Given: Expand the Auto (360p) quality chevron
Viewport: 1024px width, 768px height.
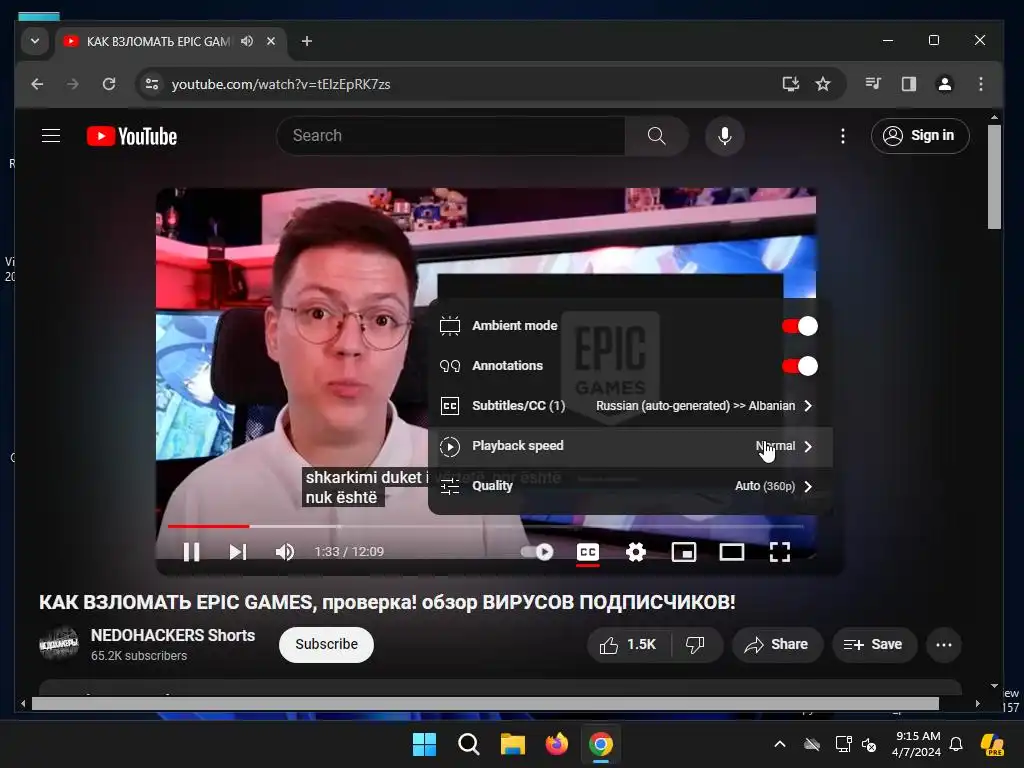Looking at the screenshot, I should 808,486.
